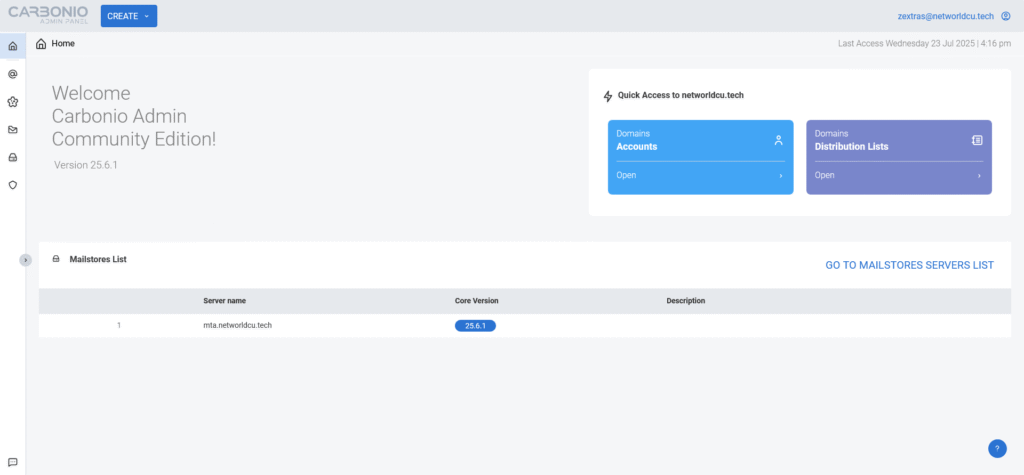This screenshot has height=475, width=1024.
Task: Open Domains via the @ sidebar icon
Action: click(x=12, y=74)
